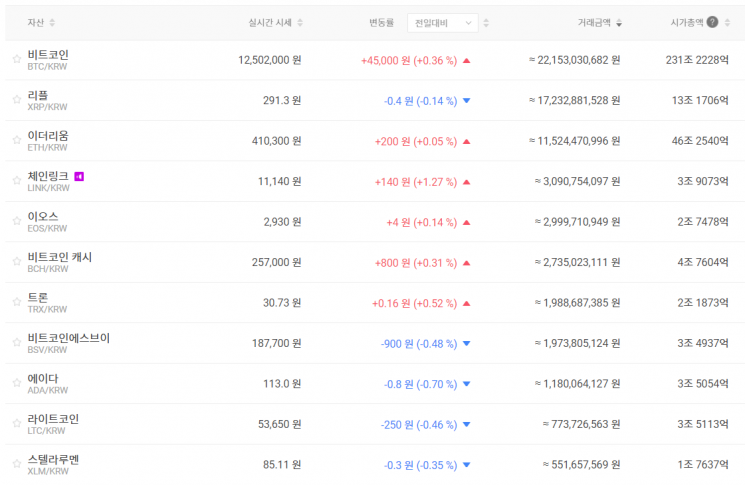Open the 전일대비 dropdown
Image resolution: width=745 pixels, height=485 pixels.
(x=442, y=23)
